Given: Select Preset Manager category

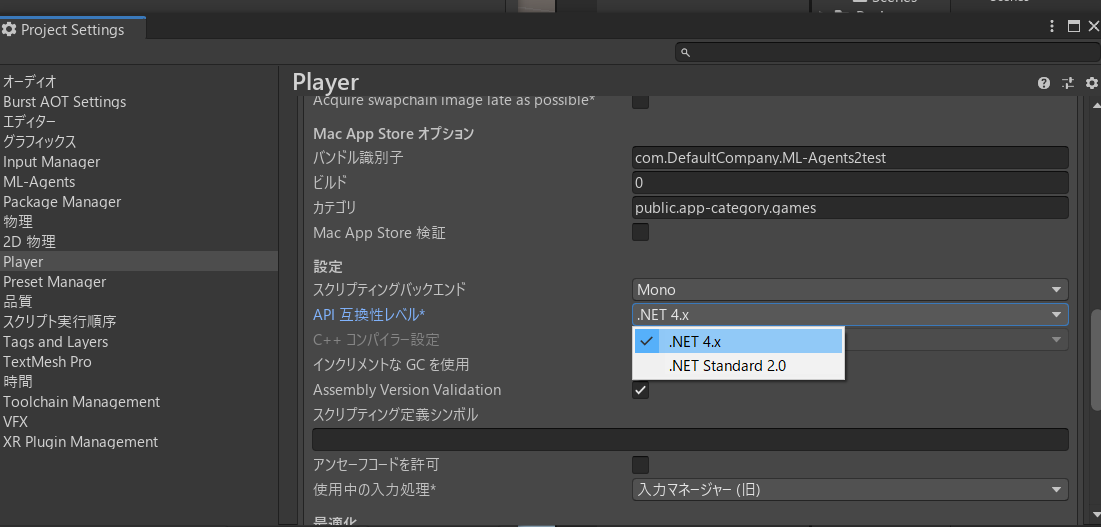Looking at the screenshot, I should (x=139, y=281).
